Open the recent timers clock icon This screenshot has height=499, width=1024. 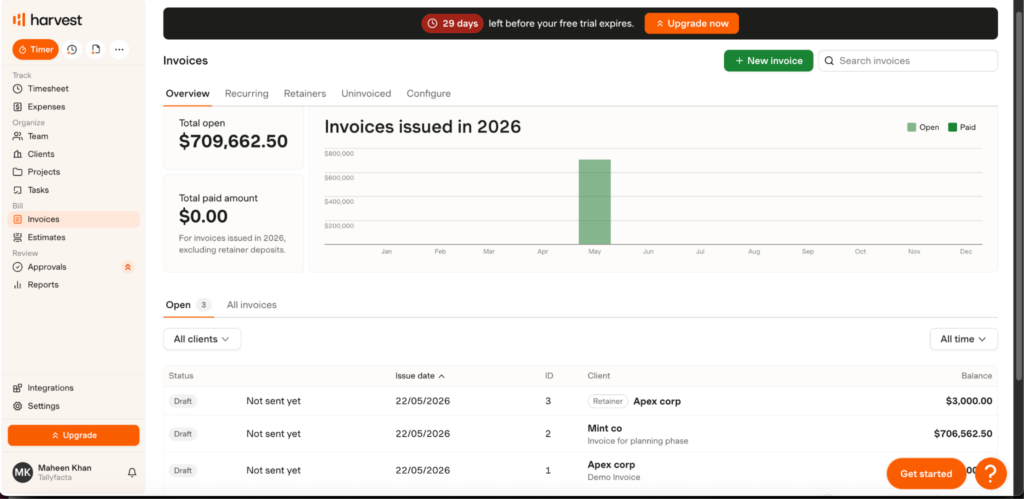point(72,50)
